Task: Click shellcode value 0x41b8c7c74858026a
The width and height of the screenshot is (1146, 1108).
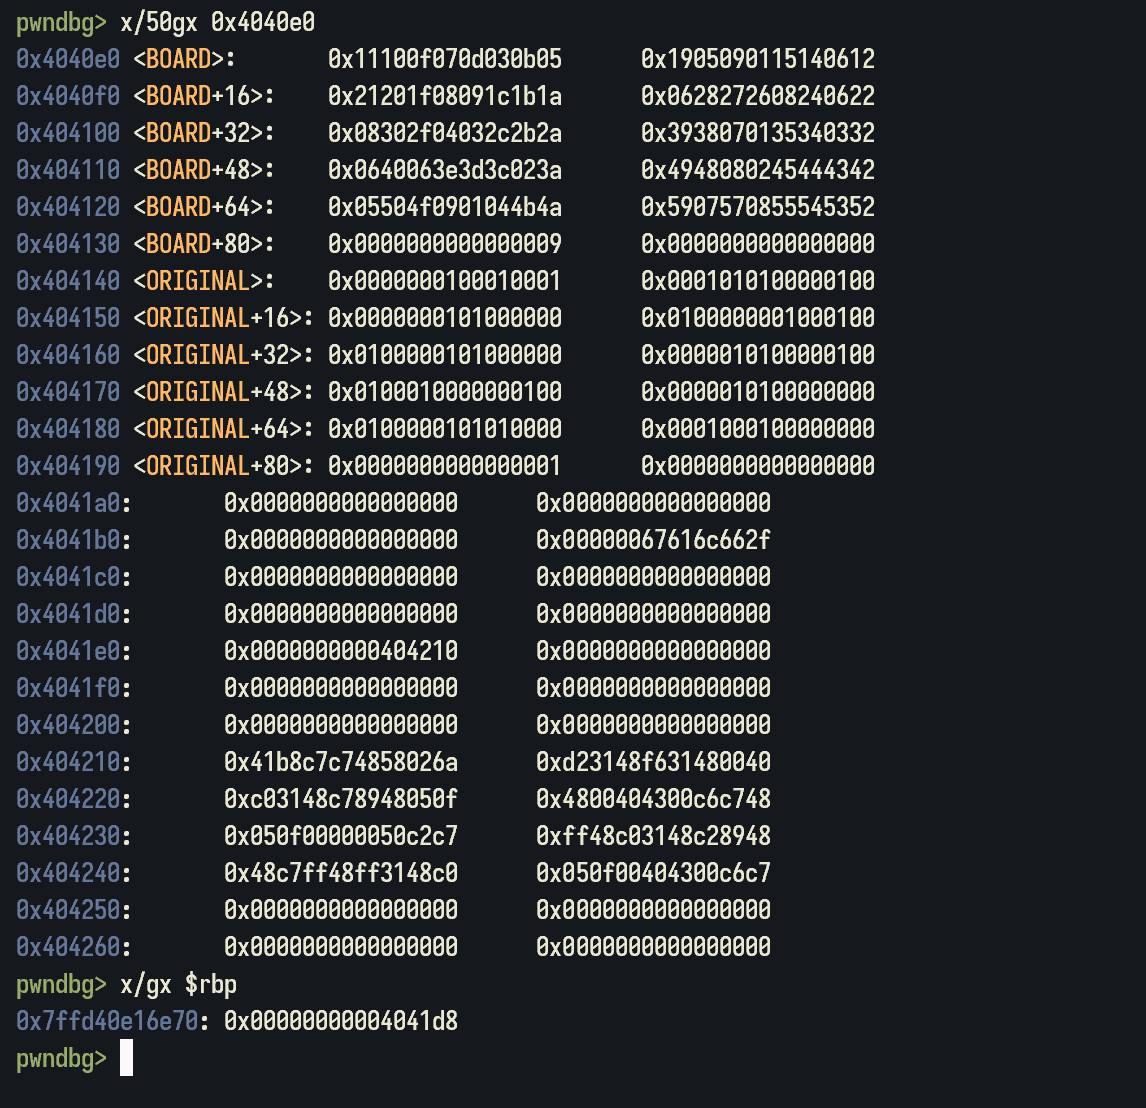Action: point(341,762)
